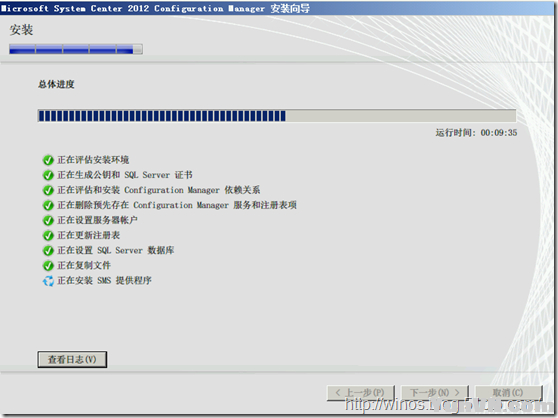This screenshot has height=418, width=558.
Task: Click the Configuration Manager 安装向导 title bar
Action: [x=278, y=8]
